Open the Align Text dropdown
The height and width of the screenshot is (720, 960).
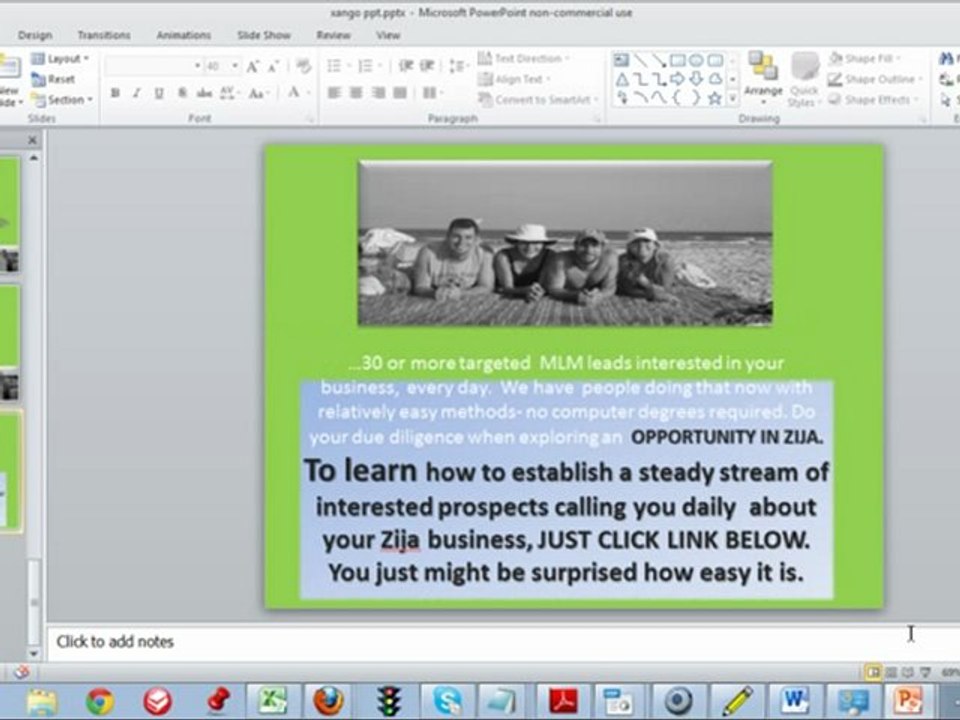[514, 79]
